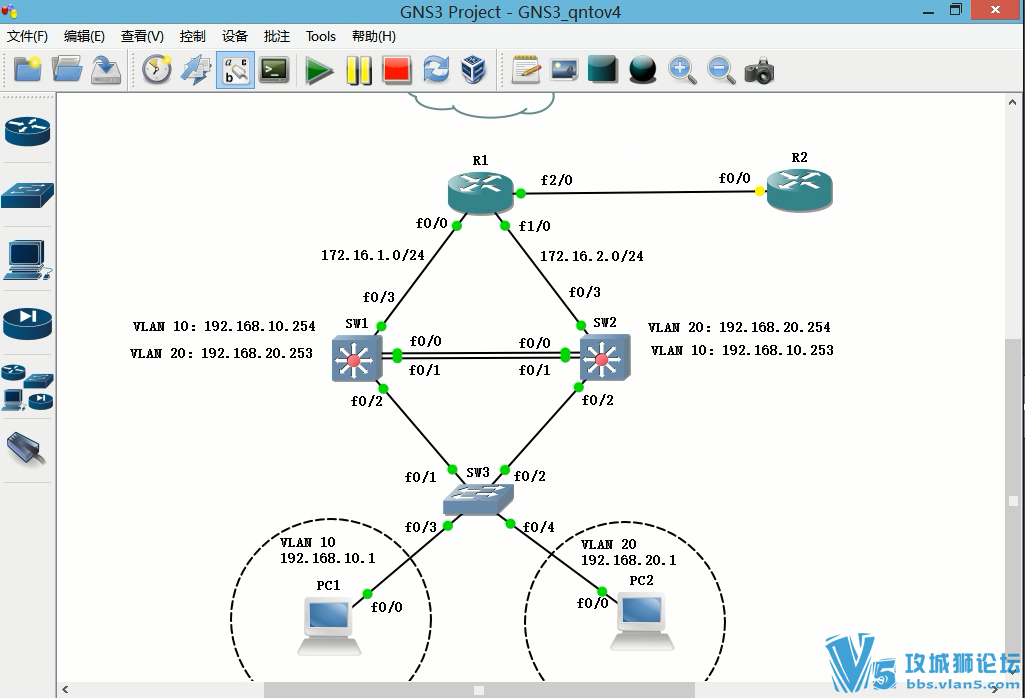Select multilayer switch SW1
1025x698 pixels.
click(x=357, y=358)
